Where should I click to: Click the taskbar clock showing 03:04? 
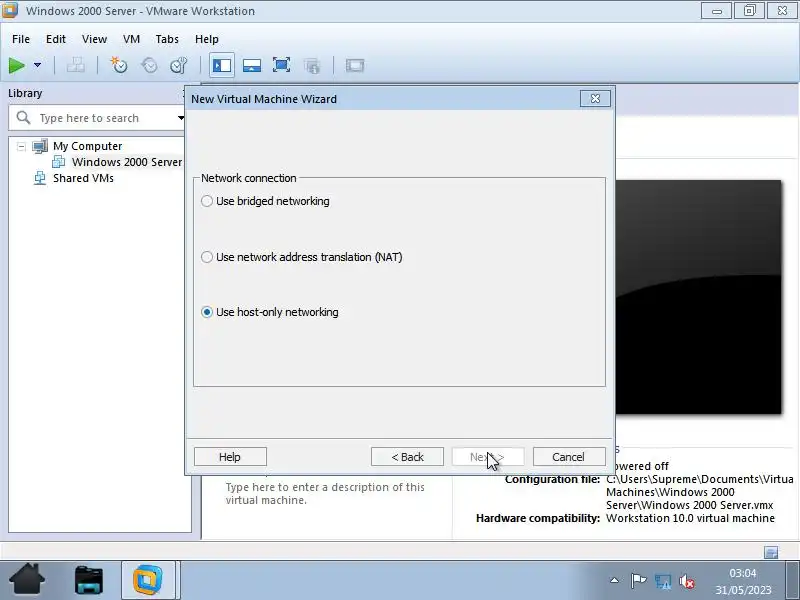(x=743, y=573)
